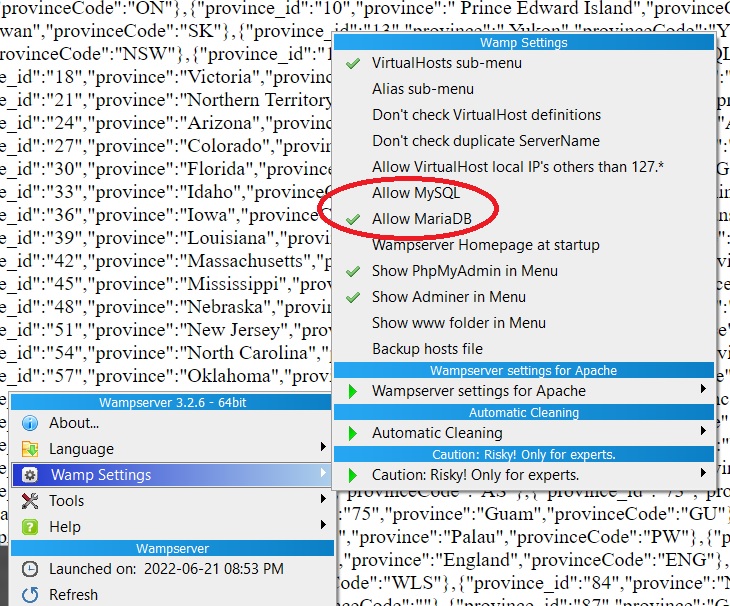Click the clock icon beside Launched on
Viewport: 730px width, 606px height.
tap(30, 569)
